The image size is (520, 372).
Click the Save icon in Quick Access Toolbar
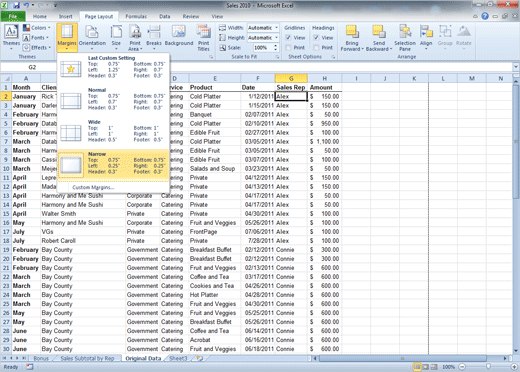click(x=16, y=5)
